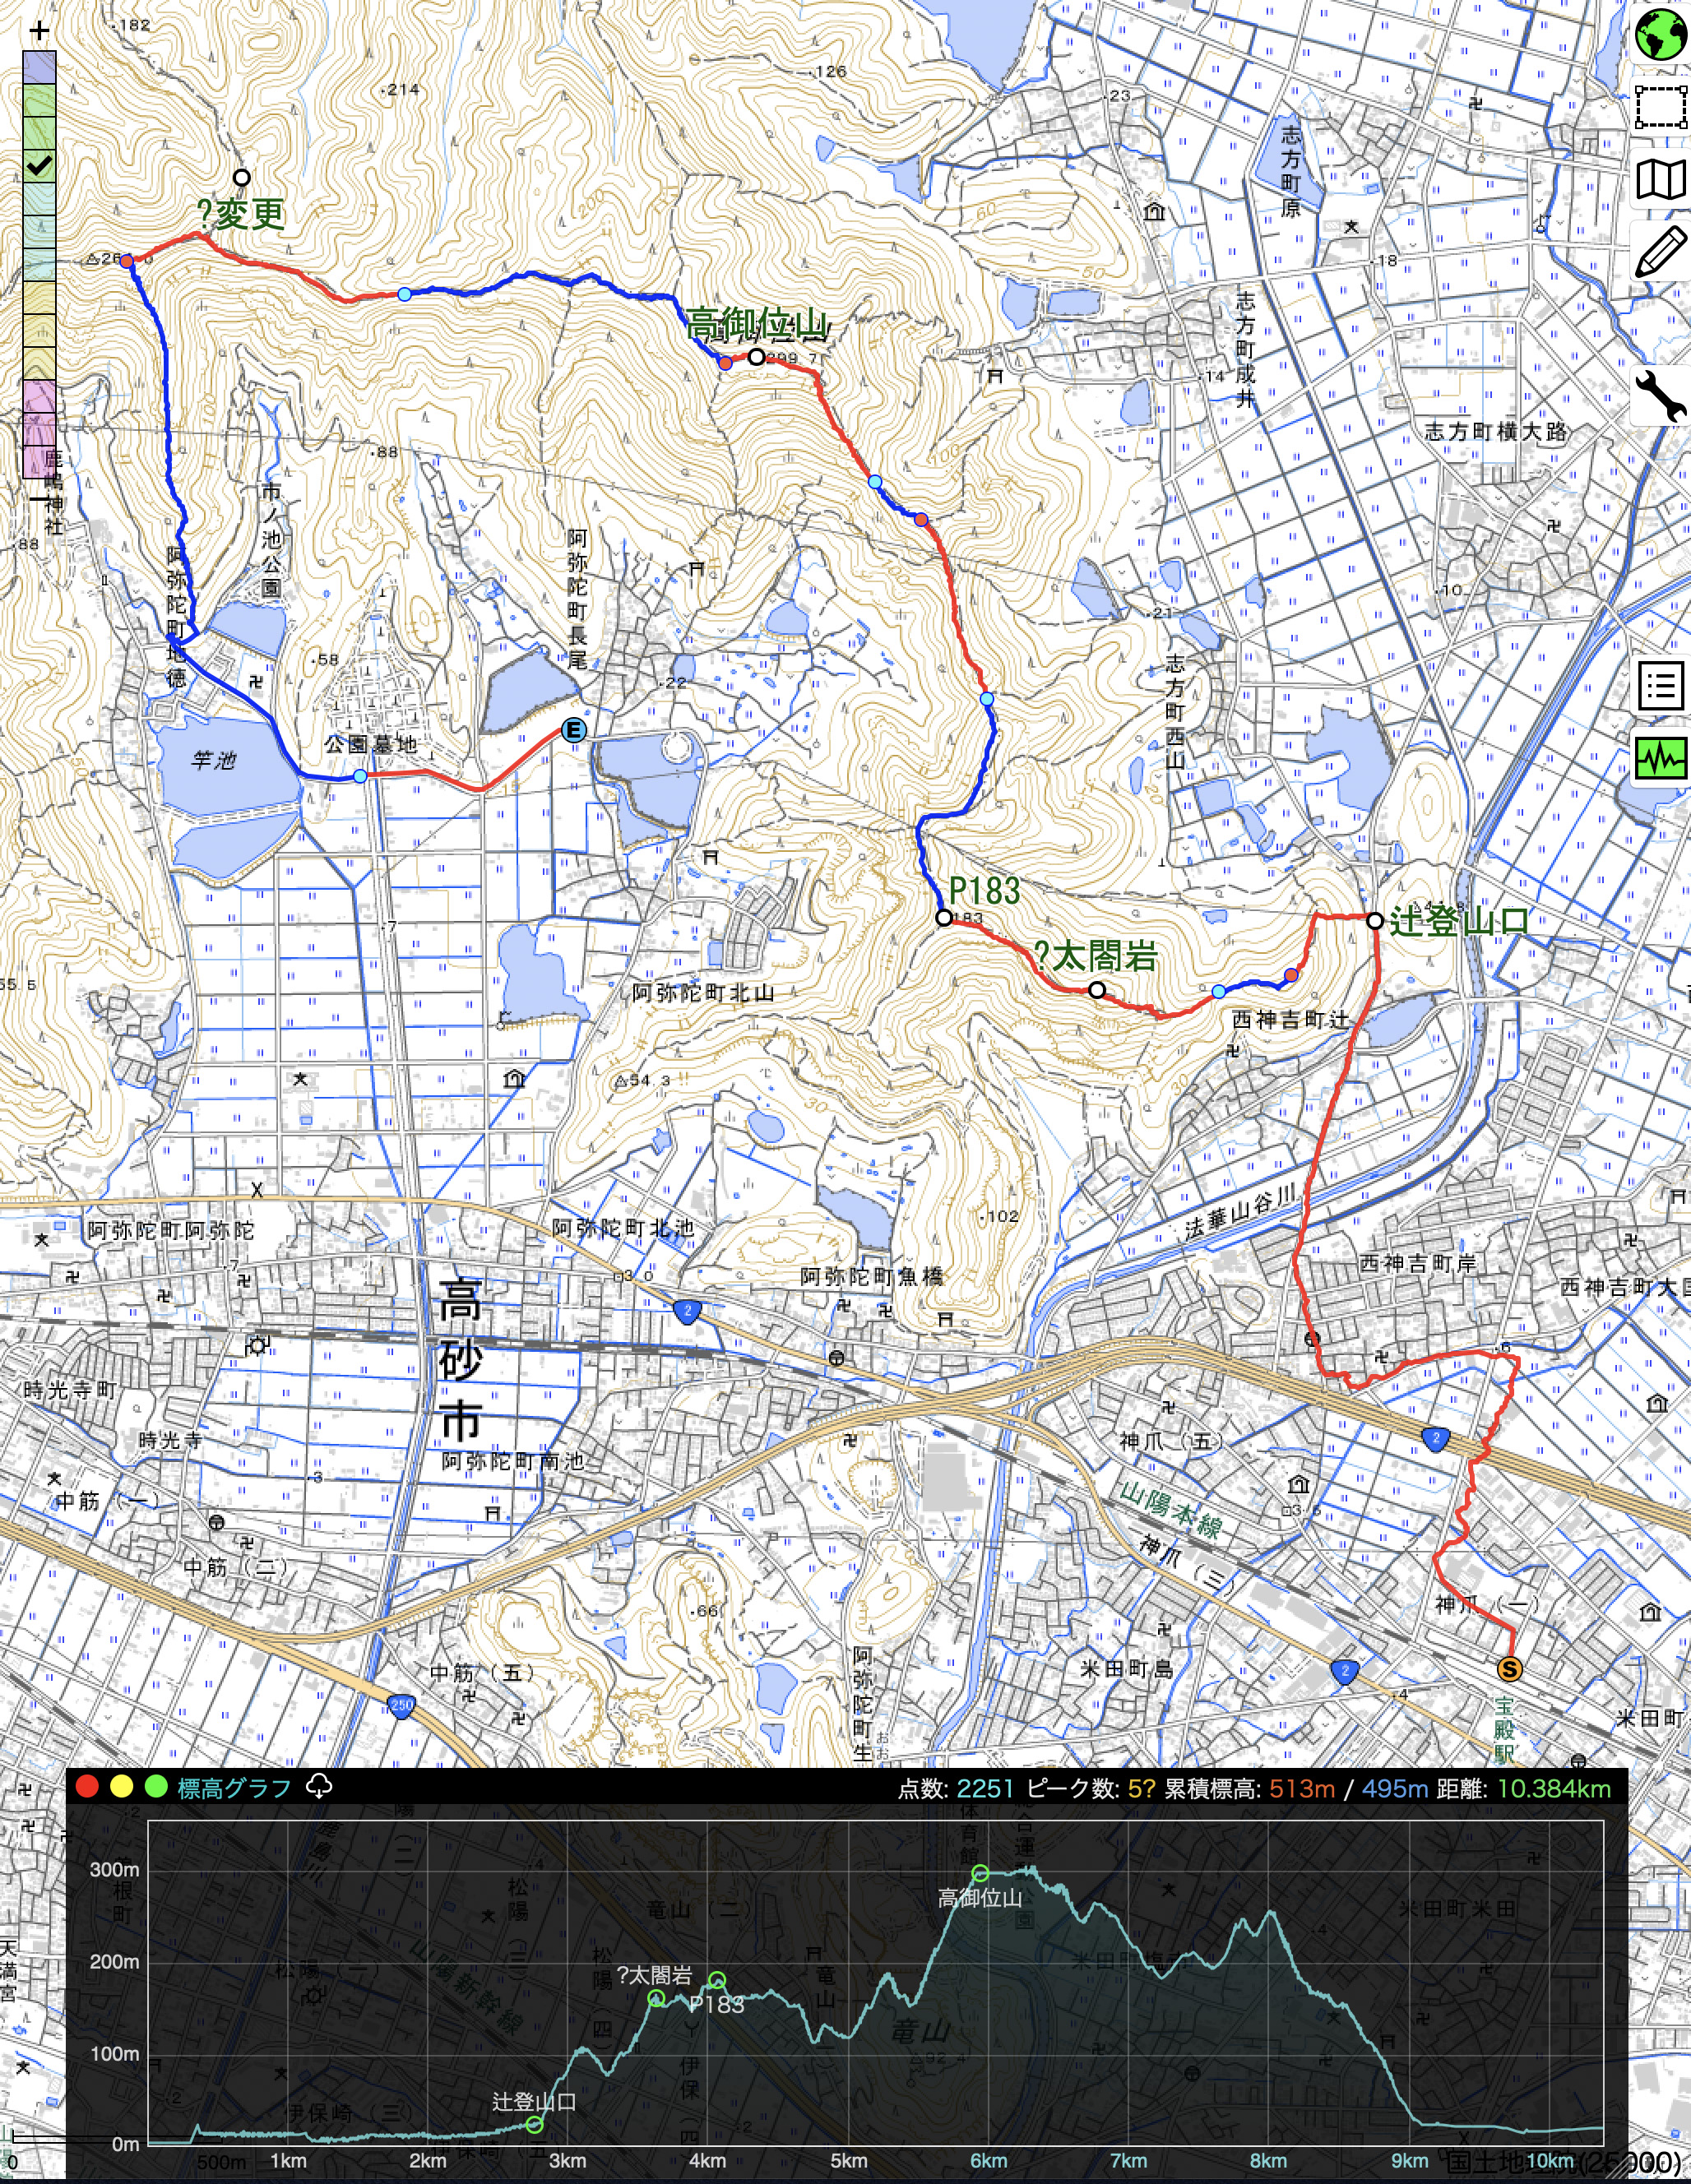Click the orange S start marker

(x=1509, y=1669)
